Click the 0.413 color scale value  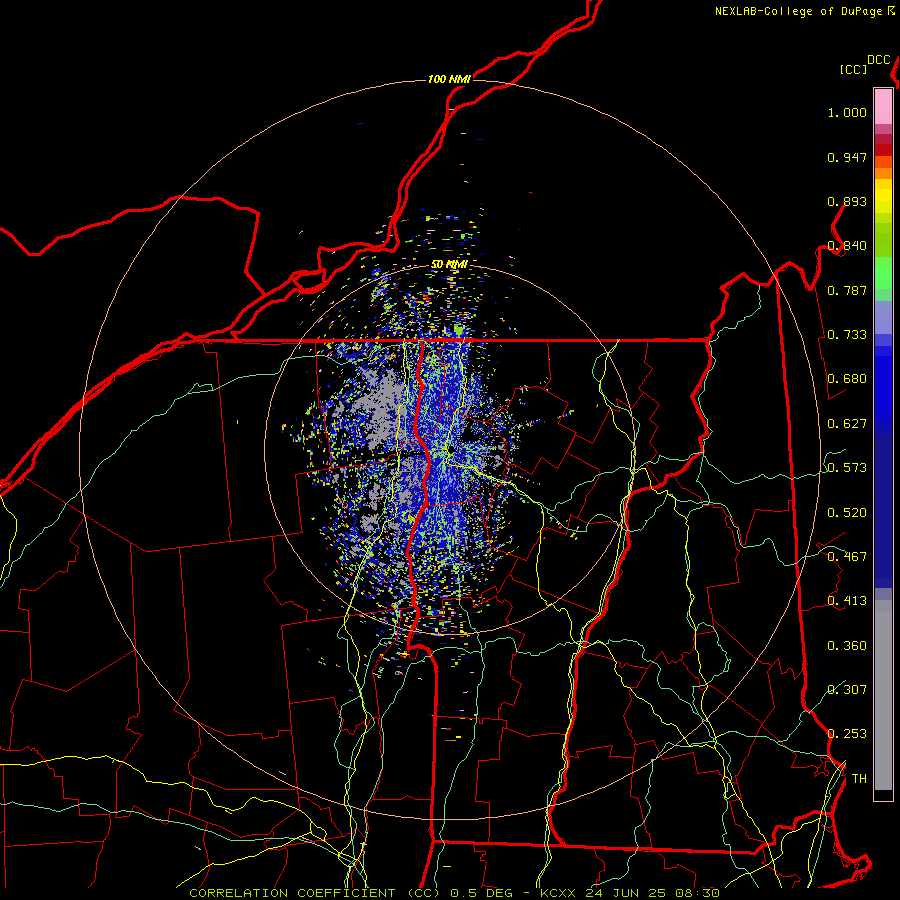pos(847,601)
